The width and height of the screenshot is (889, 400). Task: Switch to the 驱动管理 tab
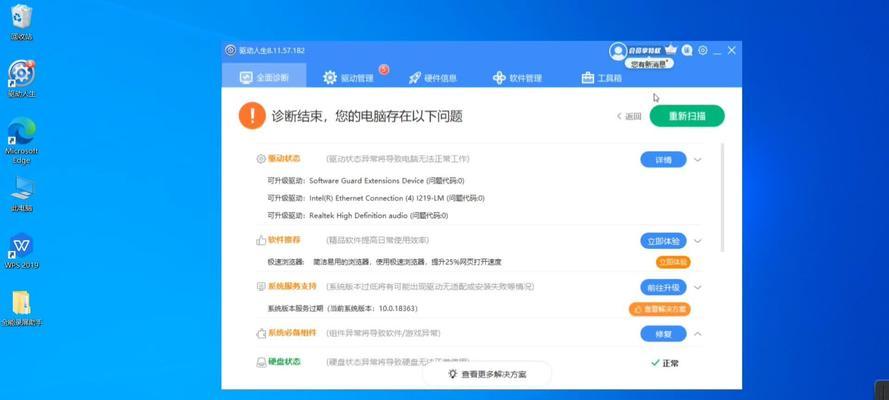pyautogui.click(x=348, y=78)
